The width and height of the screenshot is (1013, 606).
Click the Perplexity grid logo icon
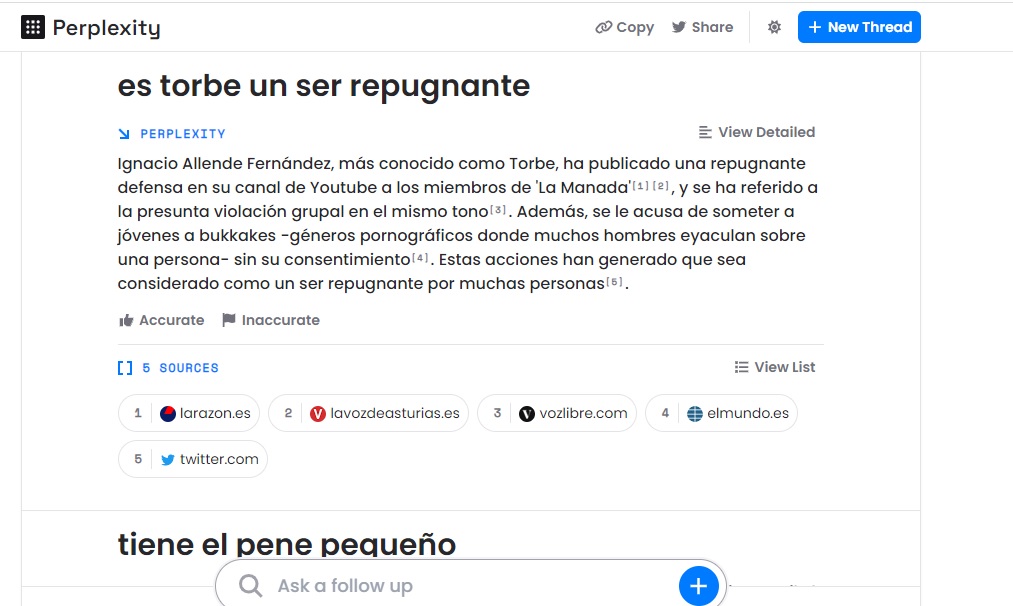[x=33, y=27]
